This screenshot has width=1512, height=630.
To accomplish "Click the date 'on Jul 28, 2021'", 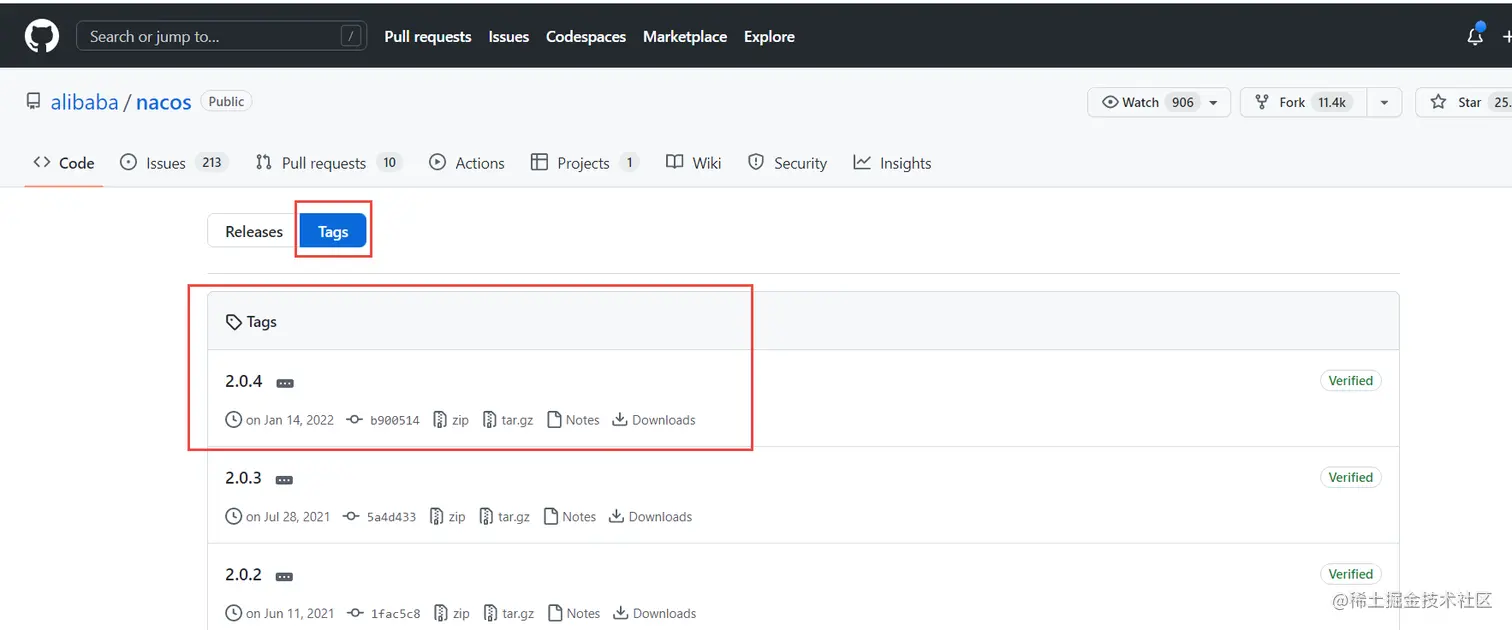I will coord(288,517).
